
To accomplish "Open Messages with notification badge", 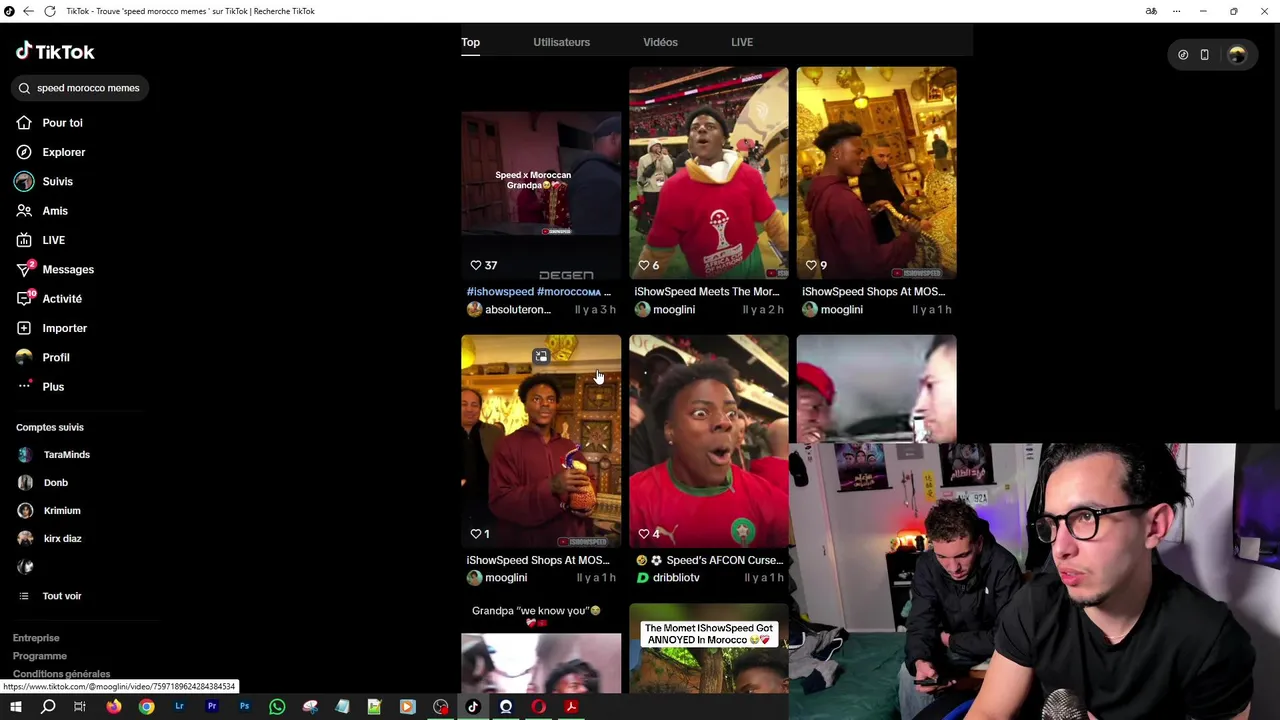I will point(55,269).
